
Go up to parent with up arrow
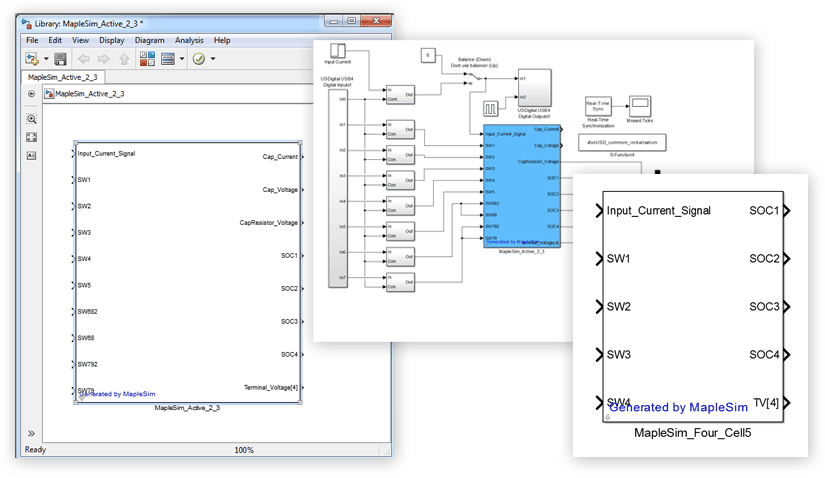click(x=124, y=59)
